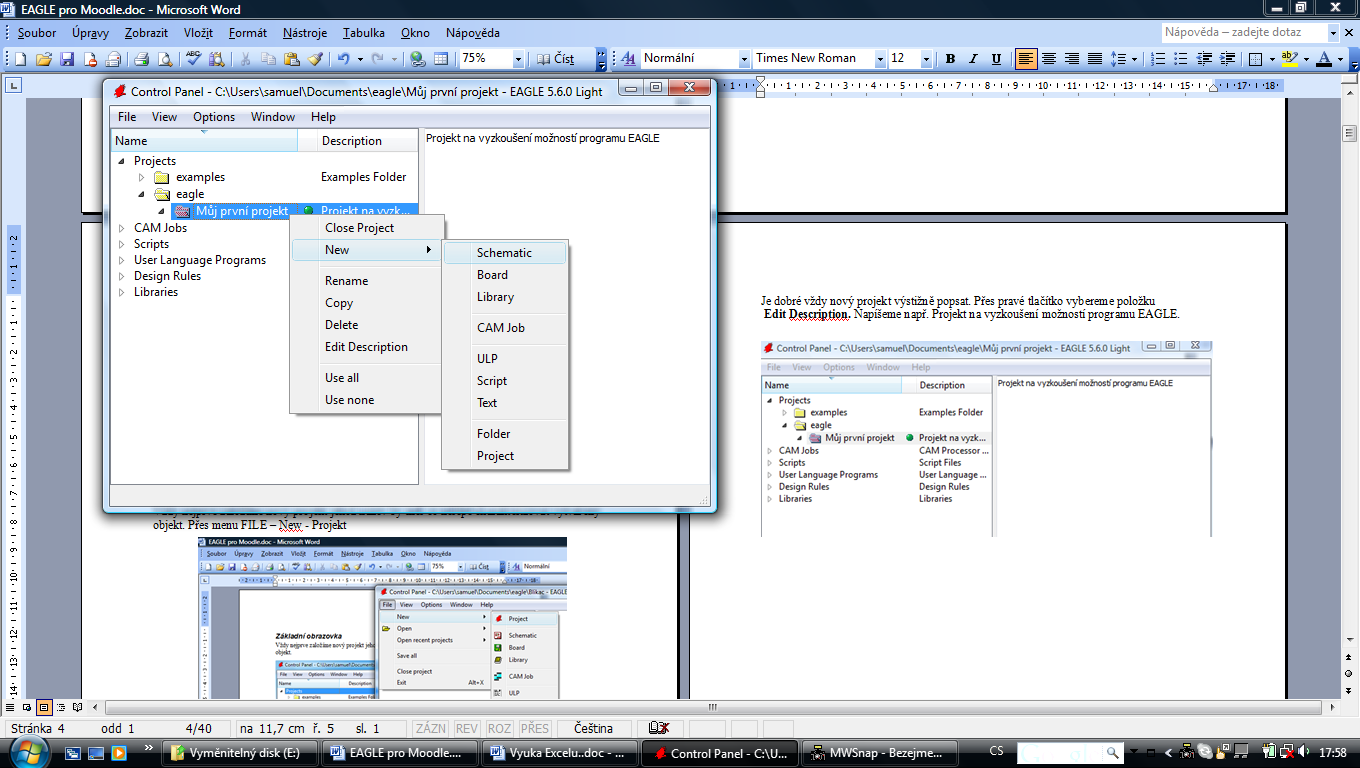1360x768 pixels.
Task: Toggle Underline formatting
Action: point(996,59)
